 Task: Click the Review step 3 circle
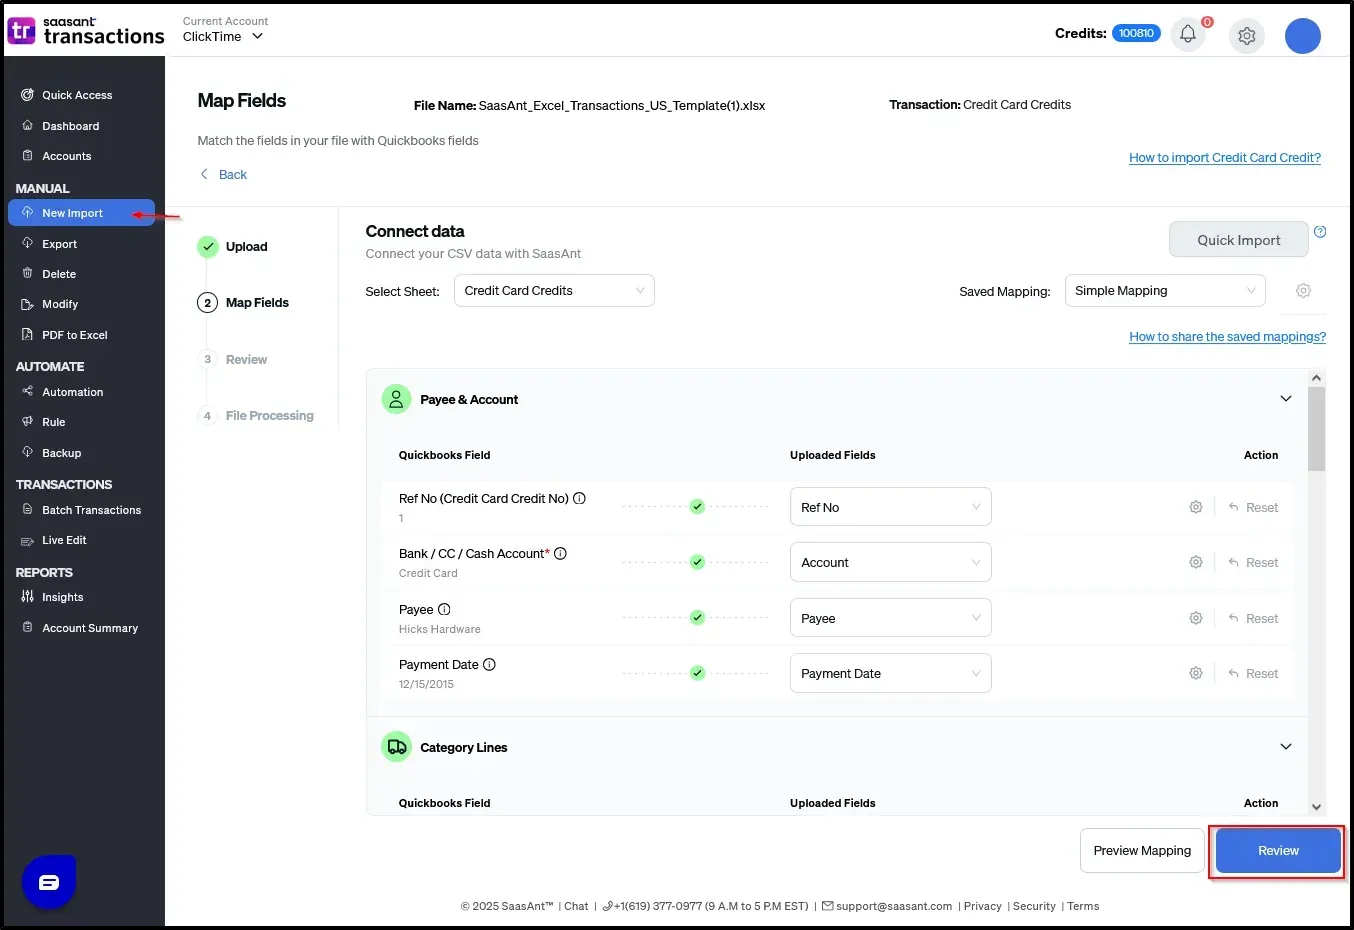(208, 359)
